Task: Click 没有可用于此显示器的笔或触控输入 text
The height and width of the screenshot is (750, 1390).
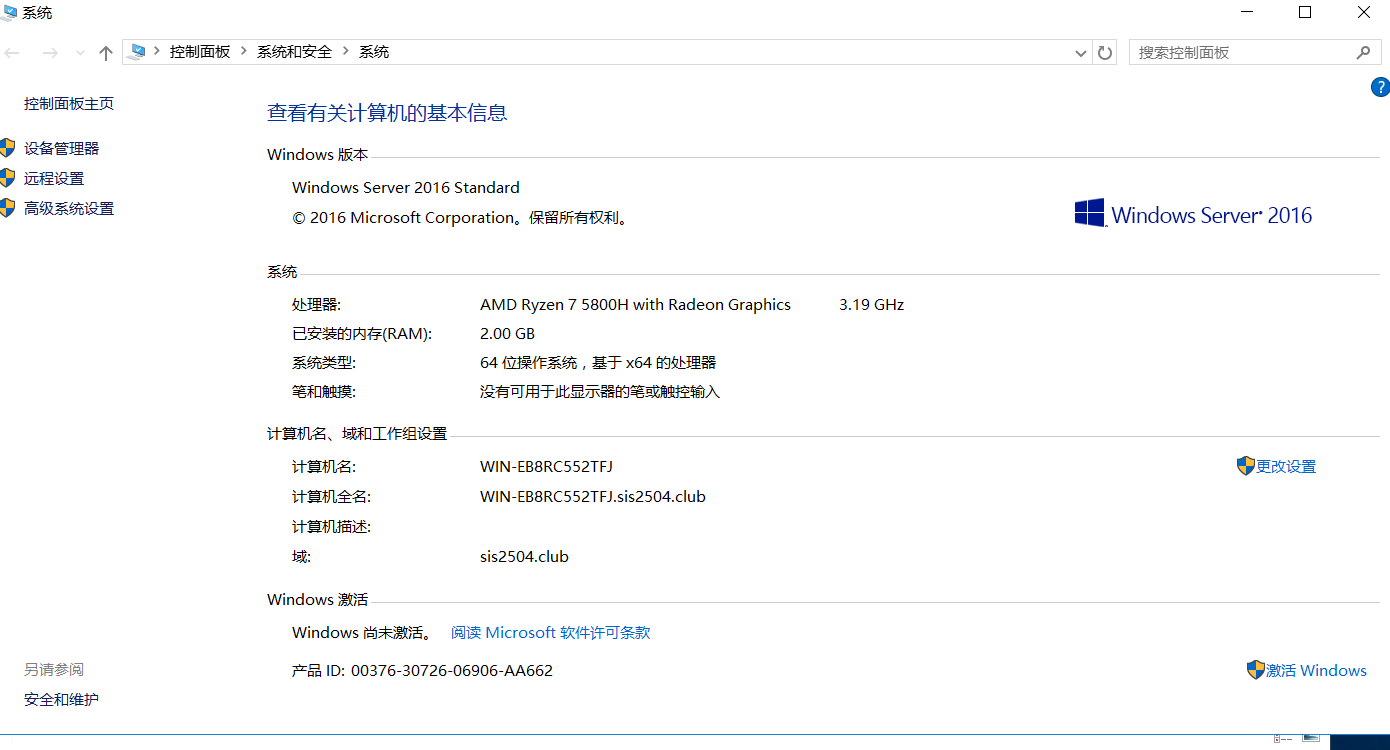Action: coord(600,392)
